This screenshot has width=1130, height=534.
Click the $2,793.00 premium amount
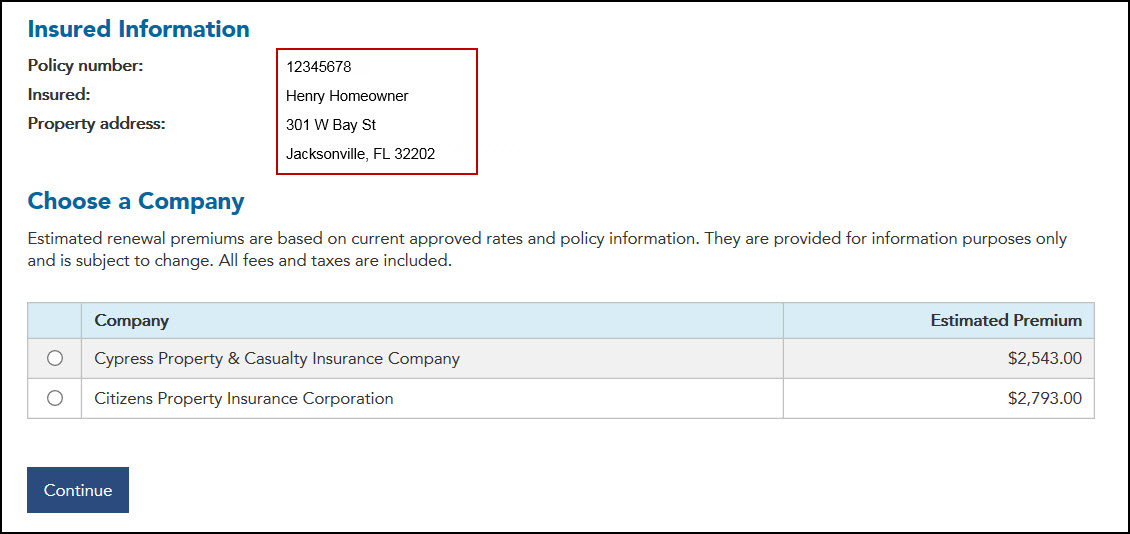[x=1044, y=398]
